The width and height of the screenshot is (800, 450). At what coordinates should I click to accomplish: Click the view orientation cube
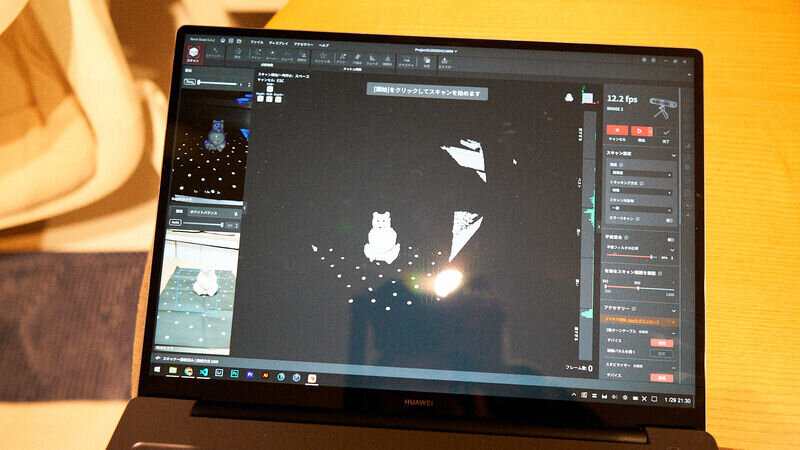(588, 97)
